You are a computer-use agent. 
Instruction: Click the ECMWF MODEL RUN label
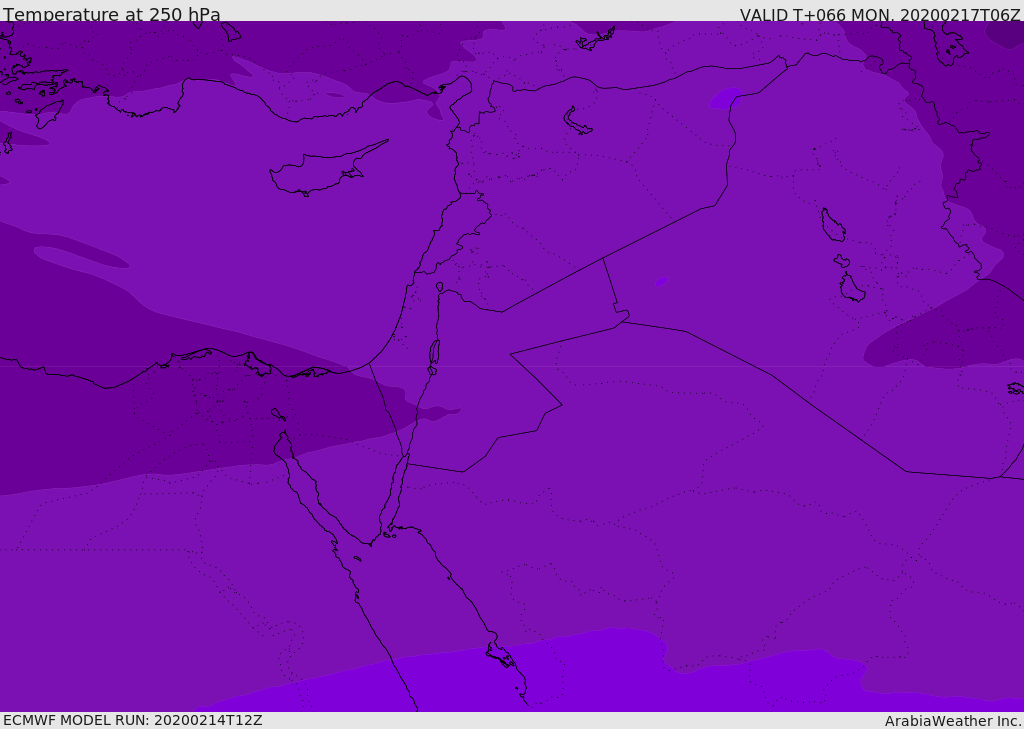click(133, 720)
